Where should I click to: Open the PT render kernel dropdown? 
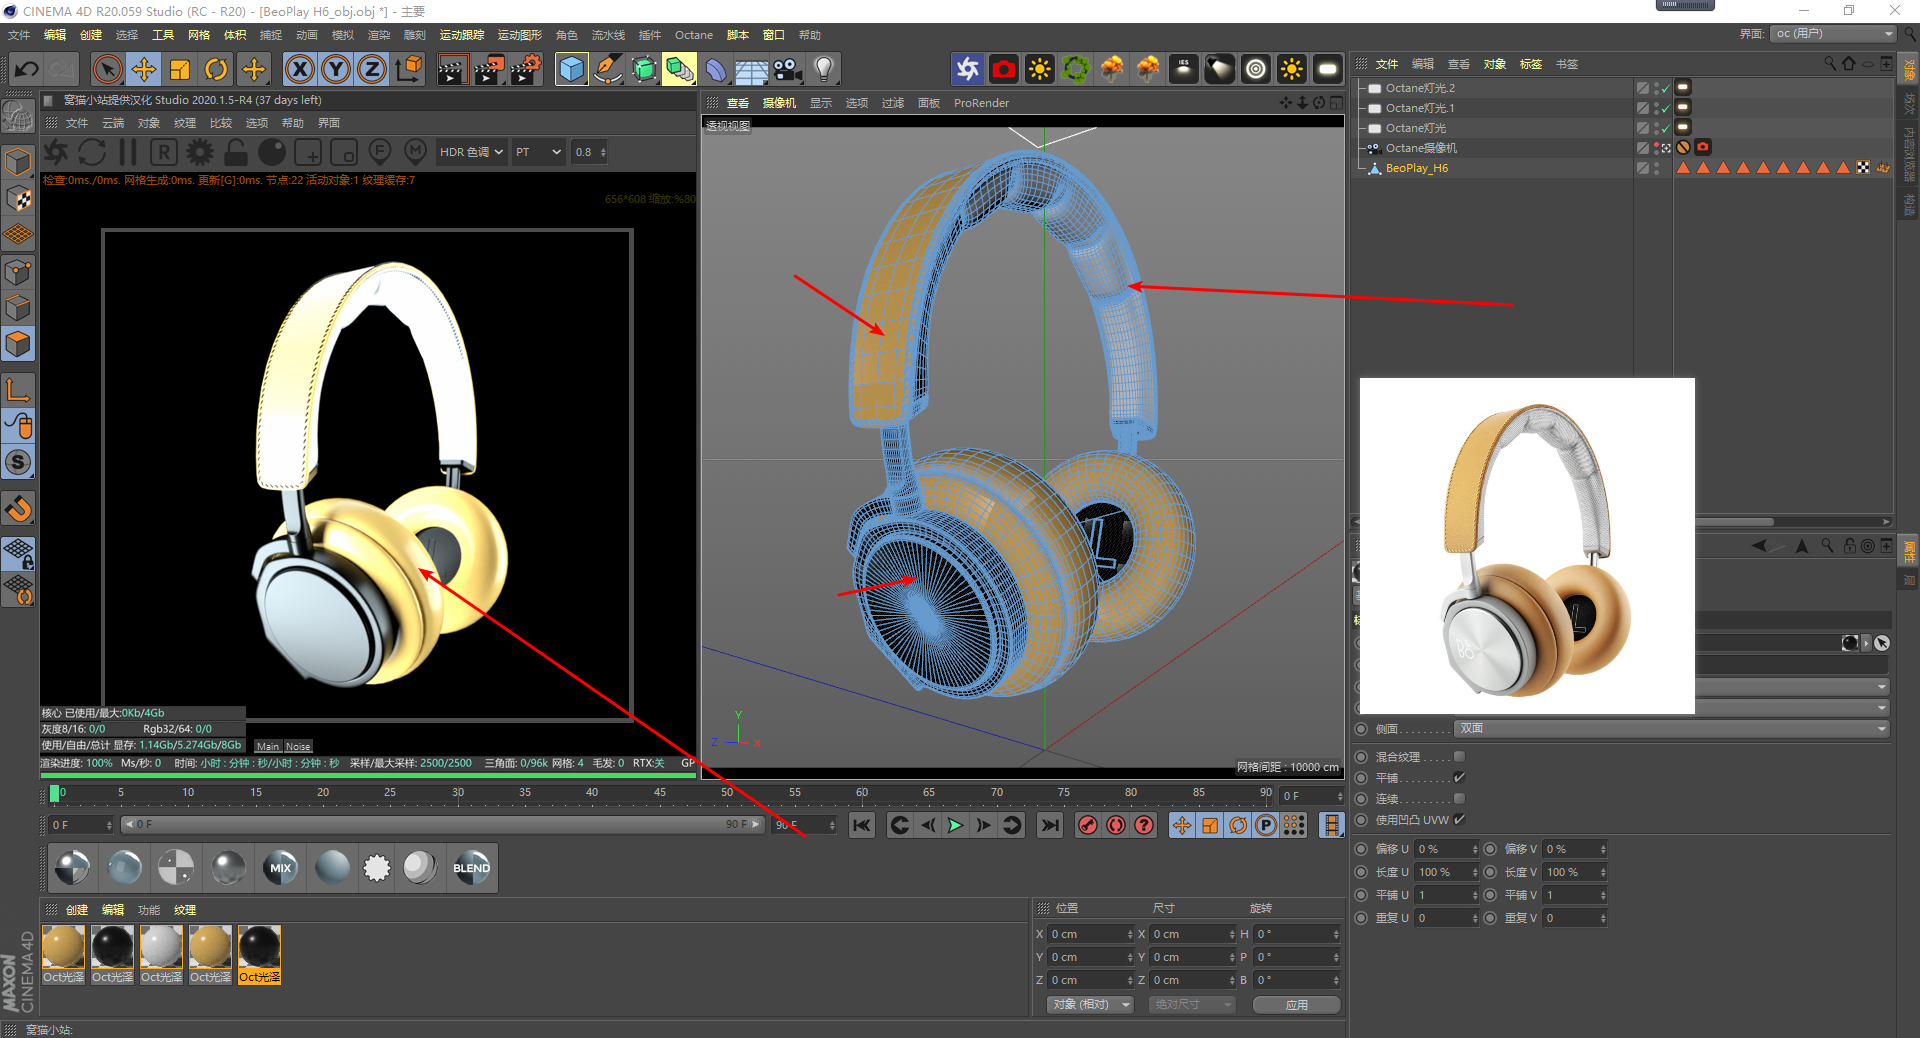[538, 152]
